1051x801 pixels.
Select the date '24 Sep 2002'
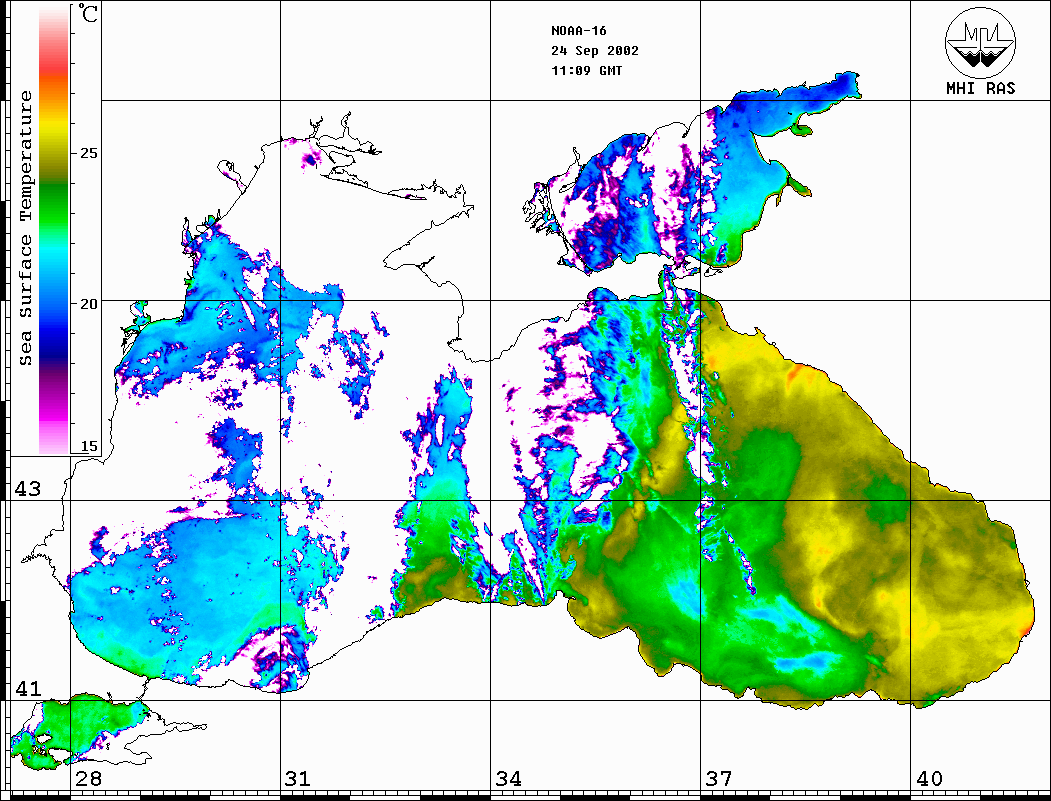point(595,51)
